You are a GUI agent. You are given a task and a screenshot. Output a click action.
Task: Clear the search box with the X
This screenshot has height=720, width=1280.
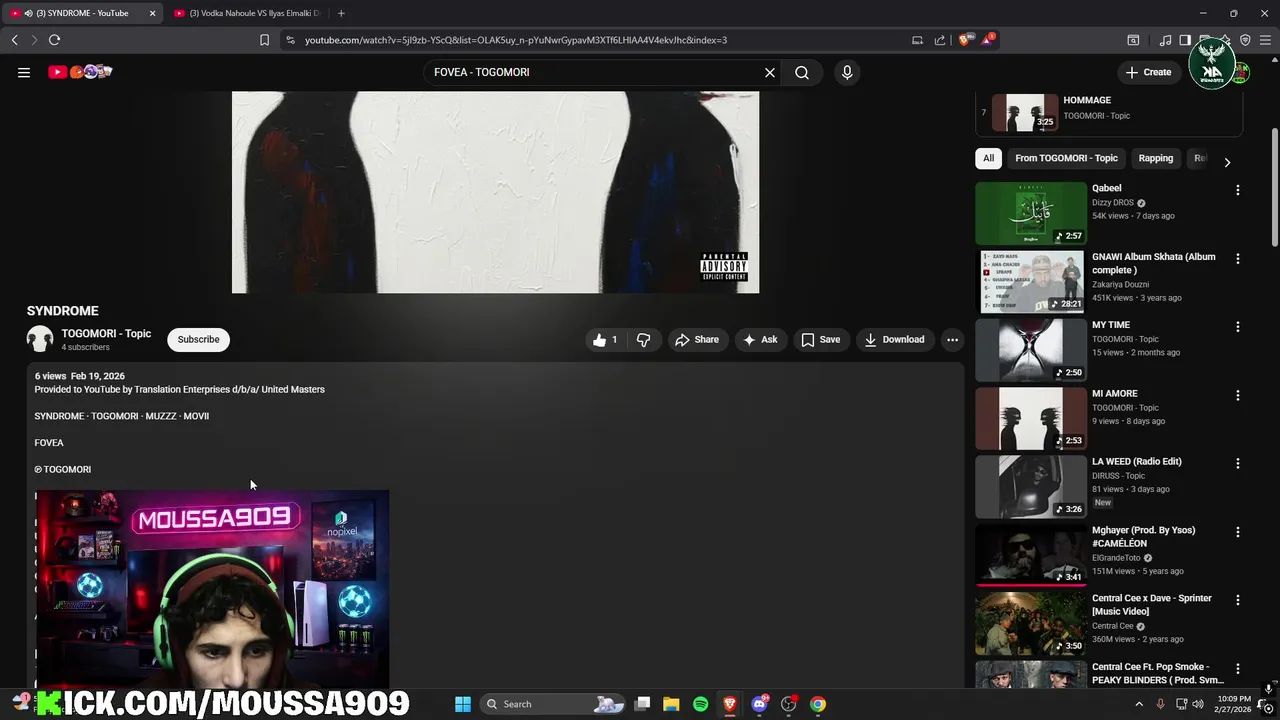770,72
